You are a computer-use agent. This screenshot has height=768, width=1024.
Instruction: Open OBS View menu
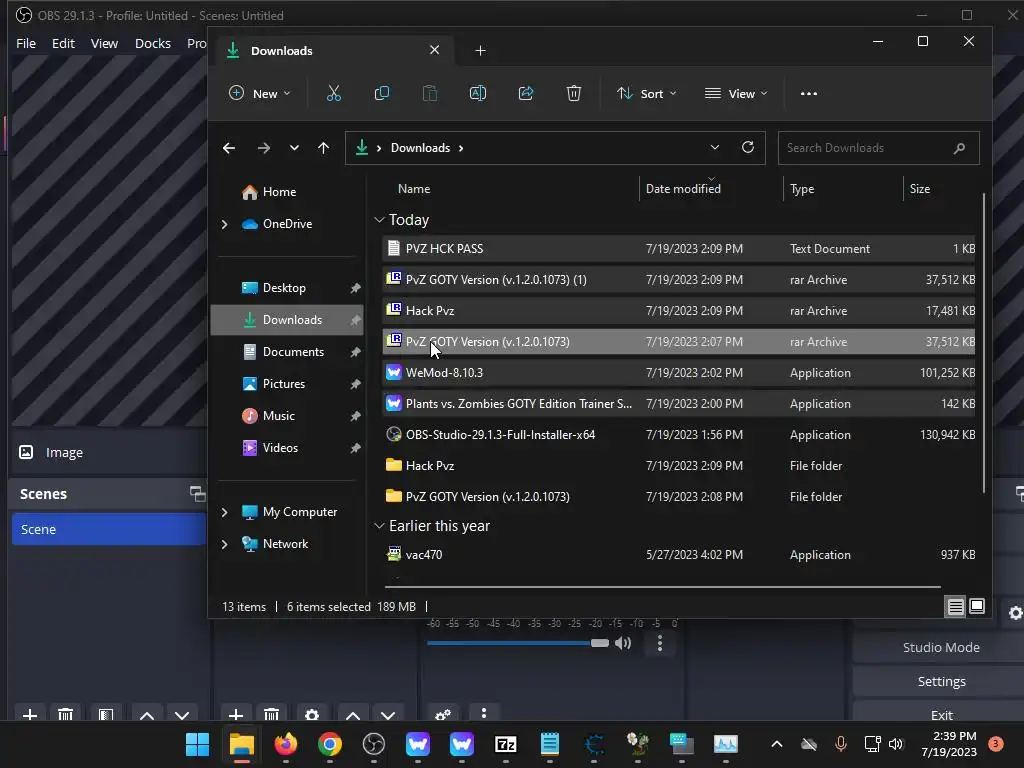pos(104,43)
